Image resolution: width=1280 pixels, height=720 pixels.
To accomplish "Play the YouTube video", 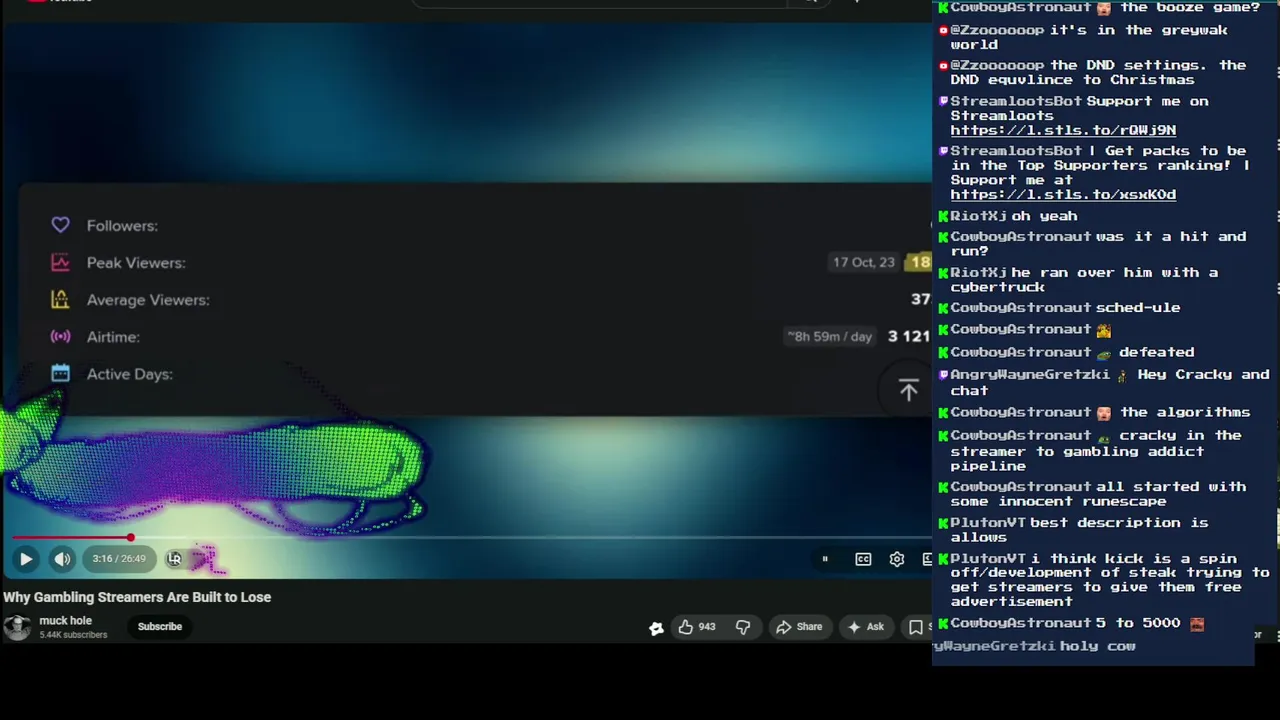I will click(26, 559).
